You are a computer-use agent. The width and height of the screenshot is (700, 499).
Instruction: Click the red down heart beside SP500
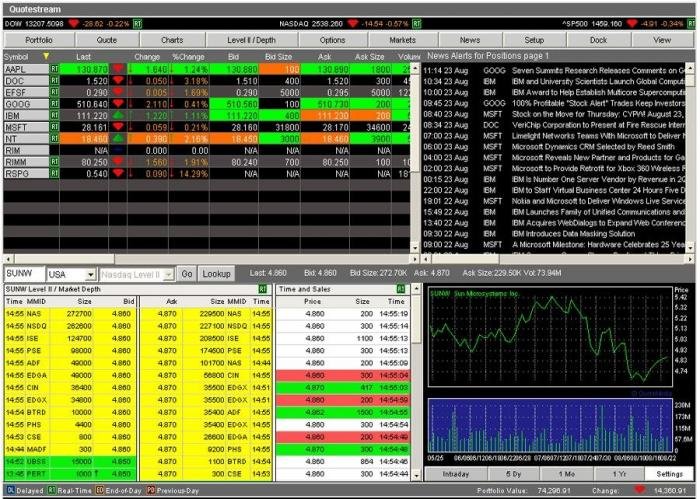[x=632, y=23]
